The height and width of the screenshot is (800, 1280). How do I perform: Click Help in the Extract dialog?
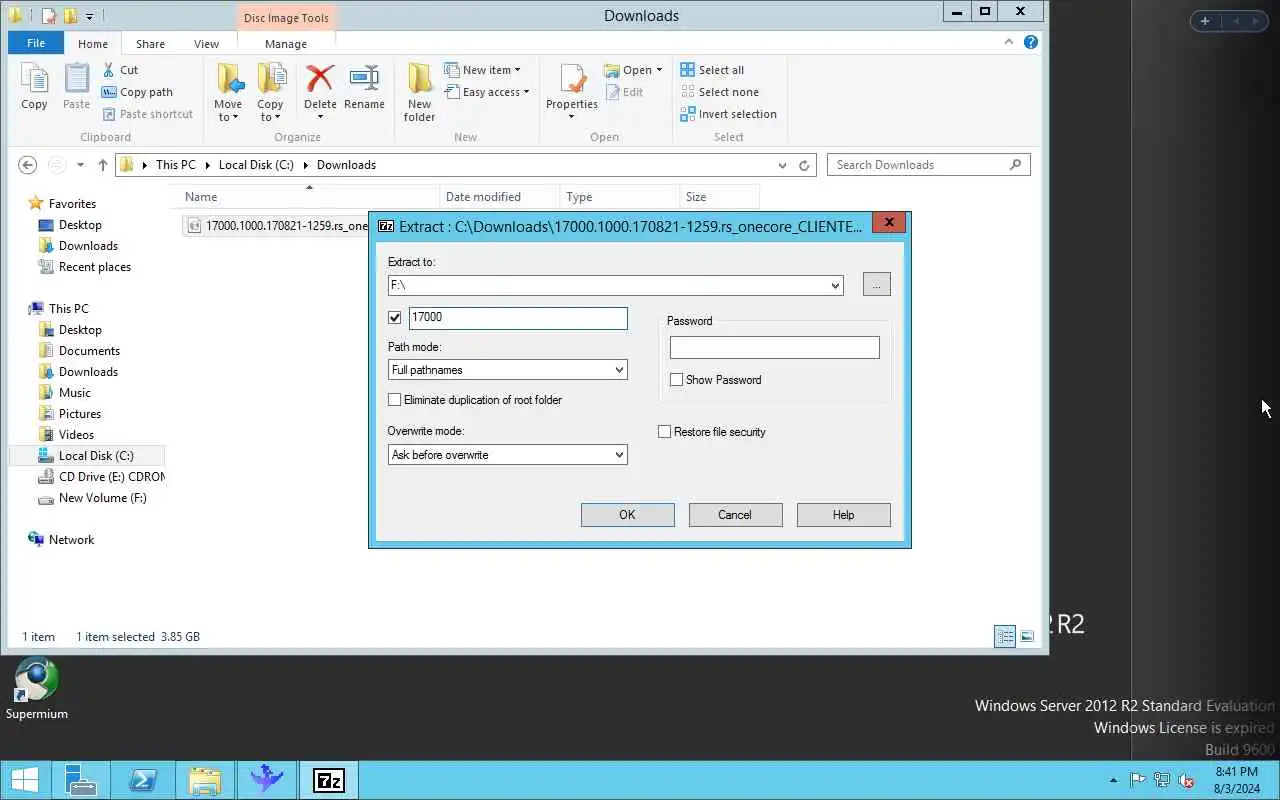pyautogui.click(x=843, y=515)
